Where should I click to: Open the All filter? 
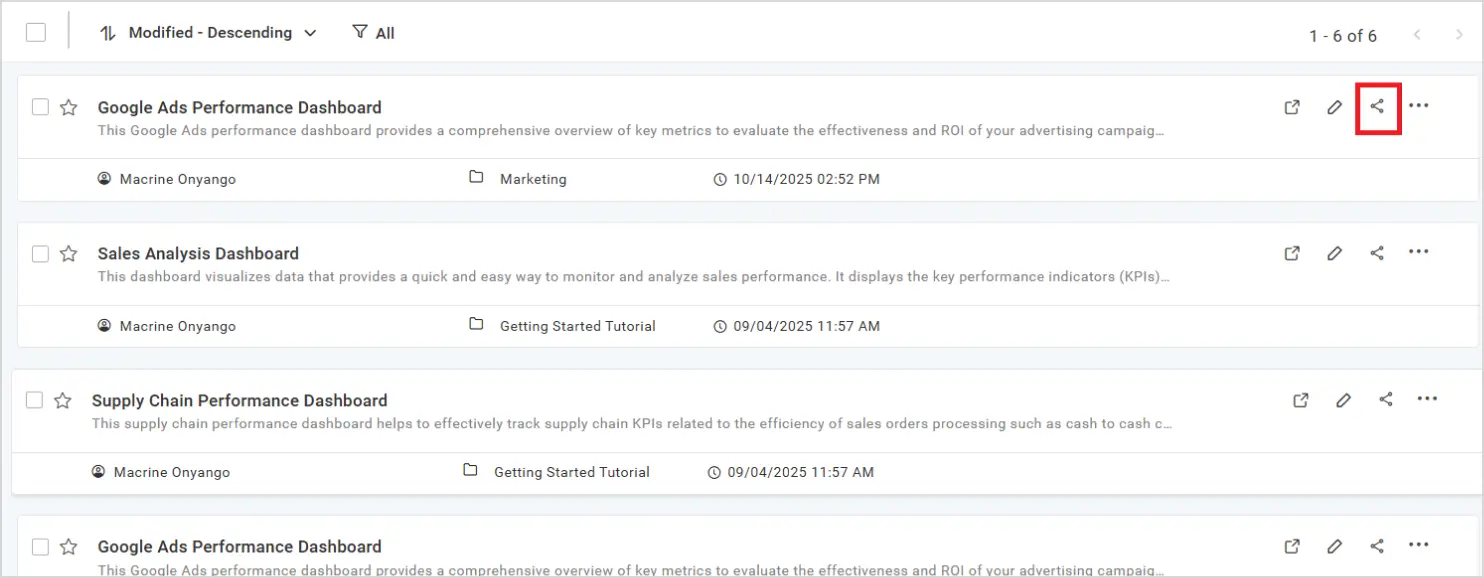[373, 33]
